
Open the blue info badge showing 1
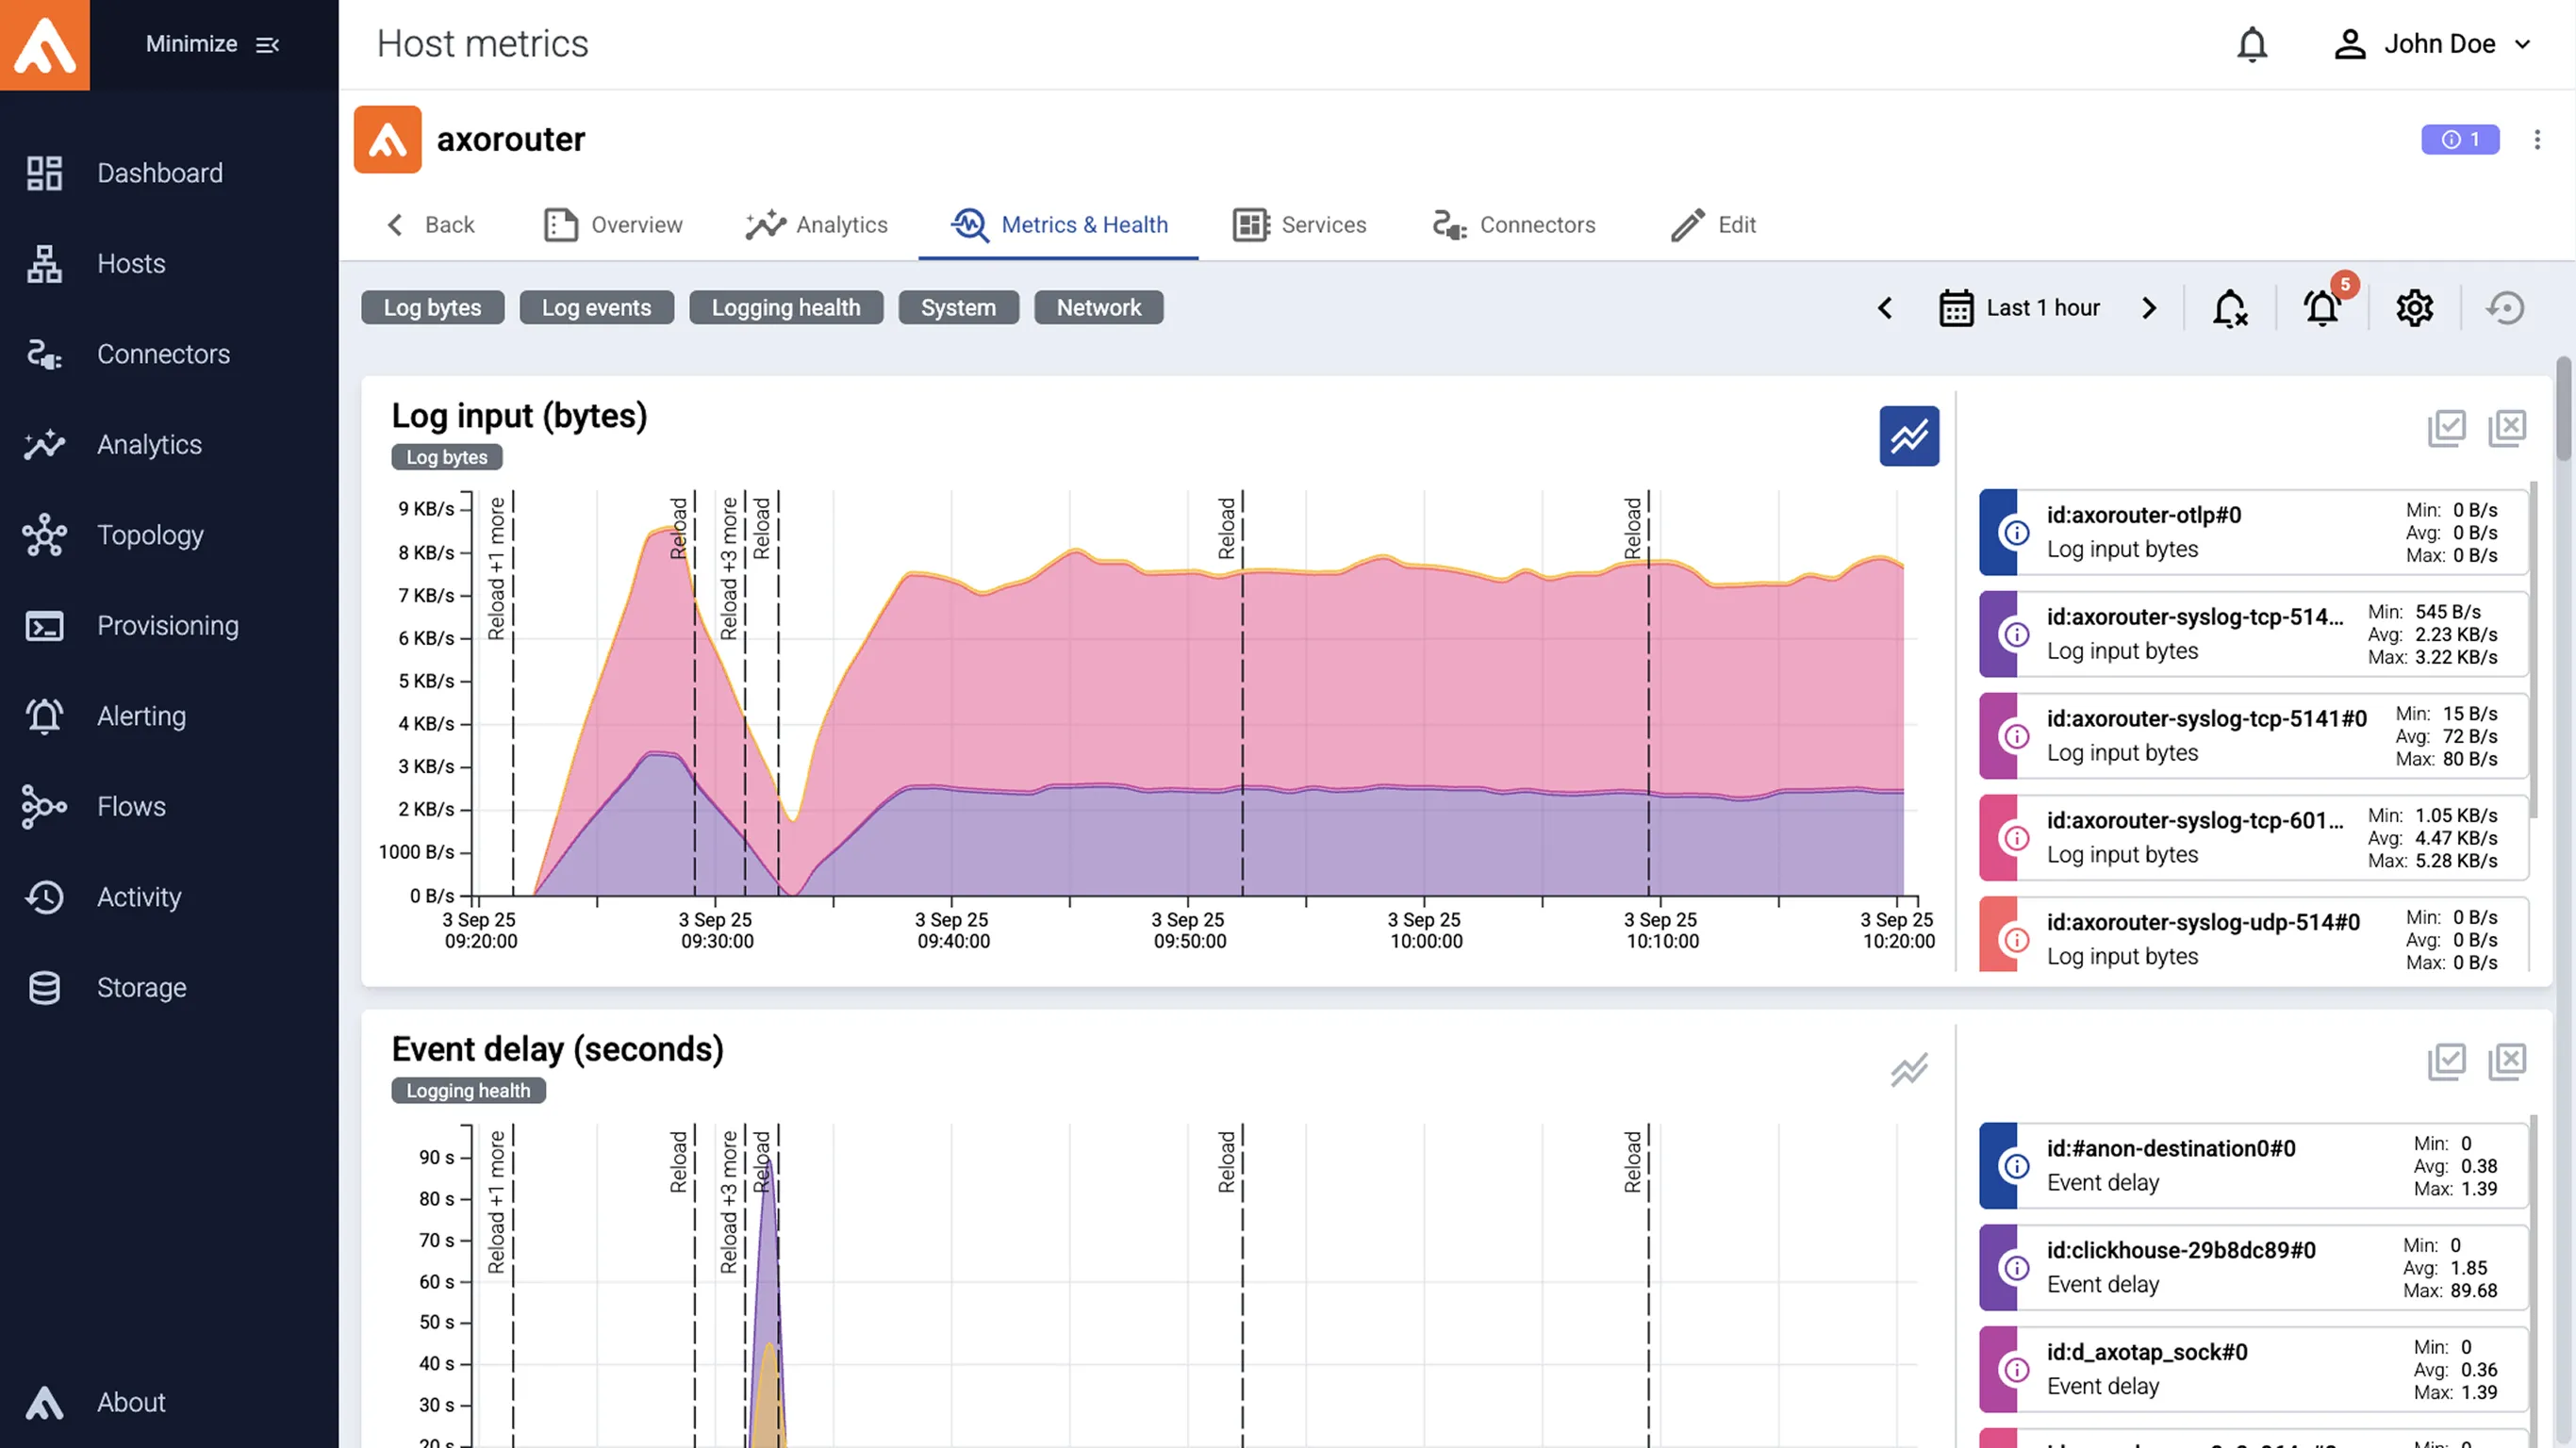pos(2460,140)
